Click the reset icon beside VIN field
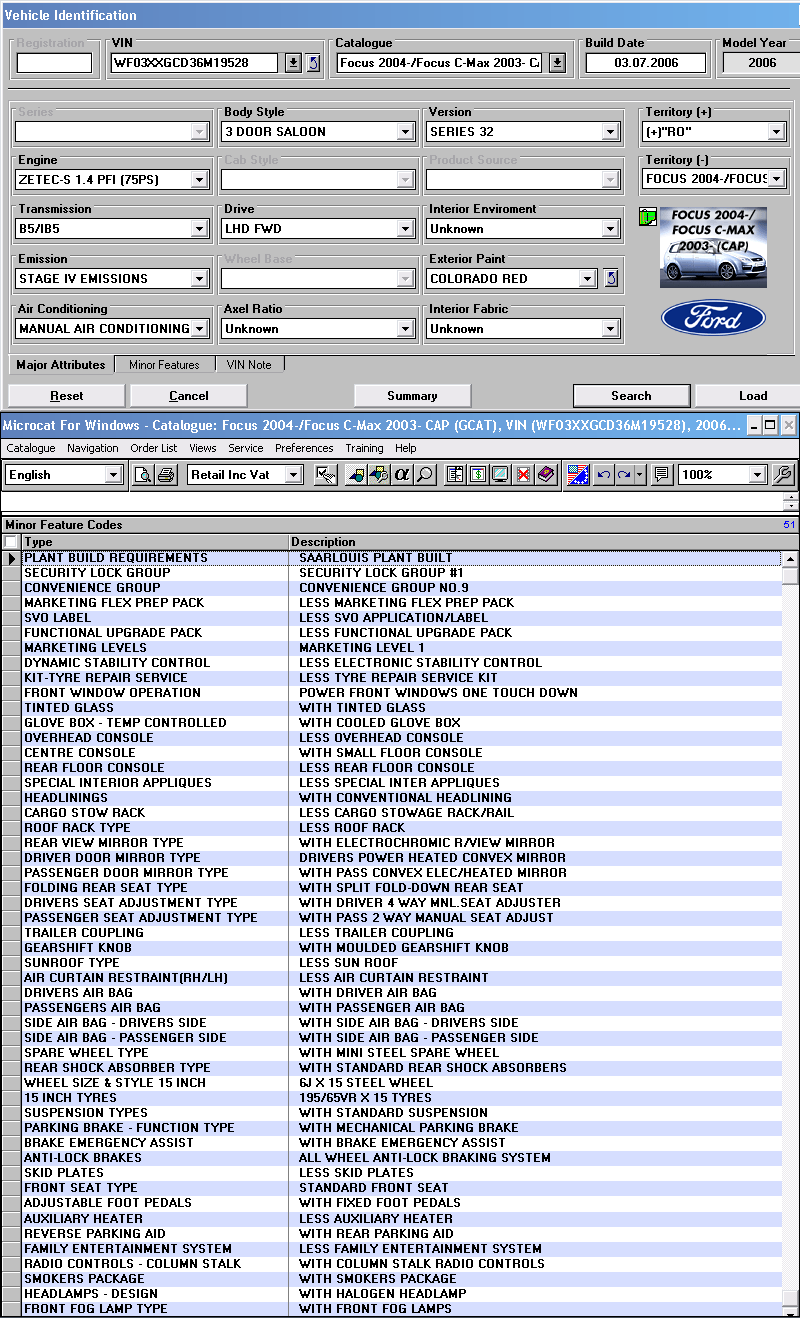This screenshot has width=800, height=1318. point(313,63)
